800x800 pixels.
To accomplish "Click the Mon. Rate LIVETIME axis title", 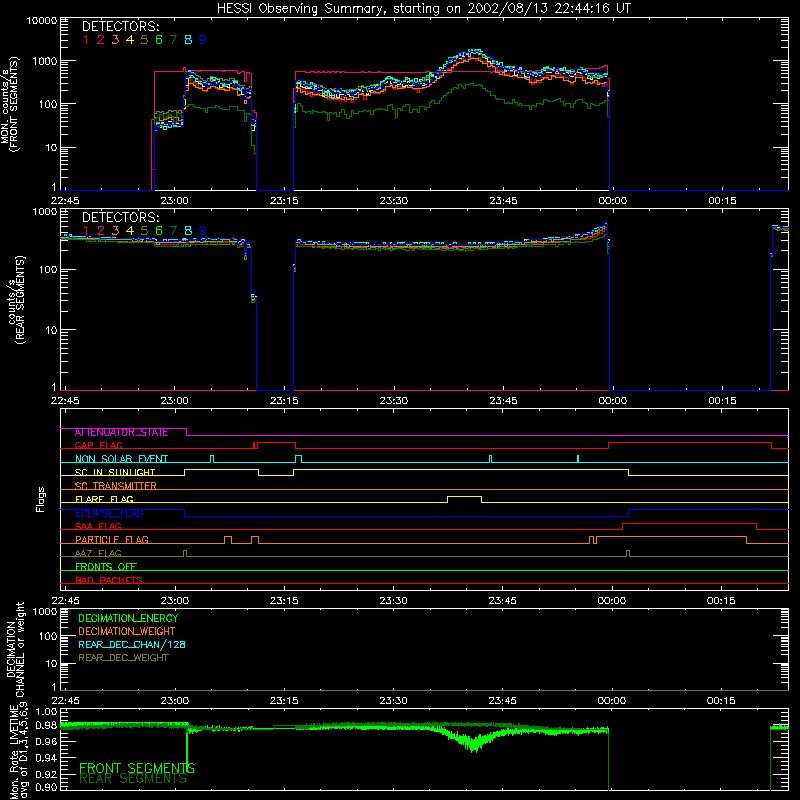I will 18,750.
